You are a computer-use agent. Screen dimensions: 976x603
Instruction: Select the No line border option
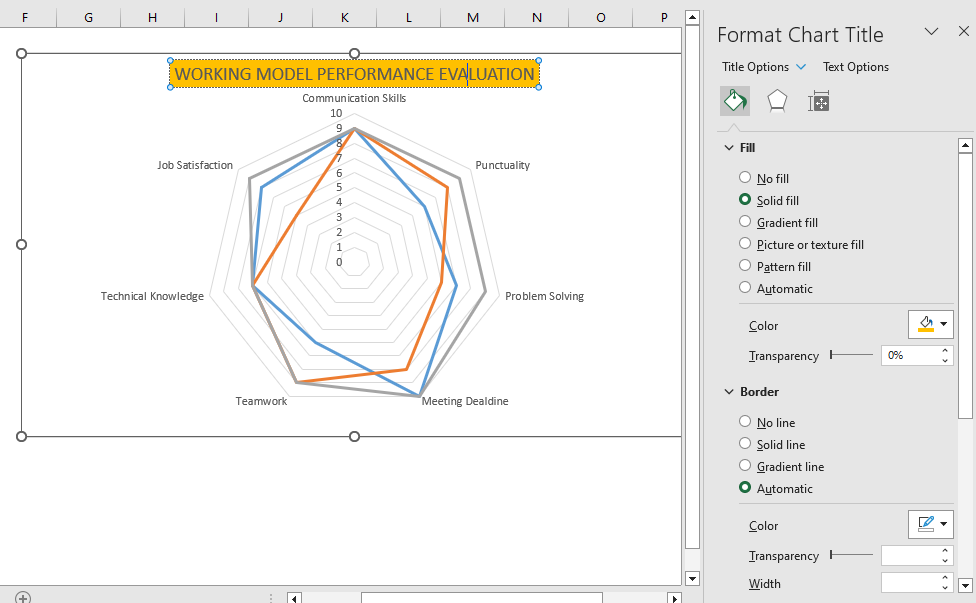[744, 421]
